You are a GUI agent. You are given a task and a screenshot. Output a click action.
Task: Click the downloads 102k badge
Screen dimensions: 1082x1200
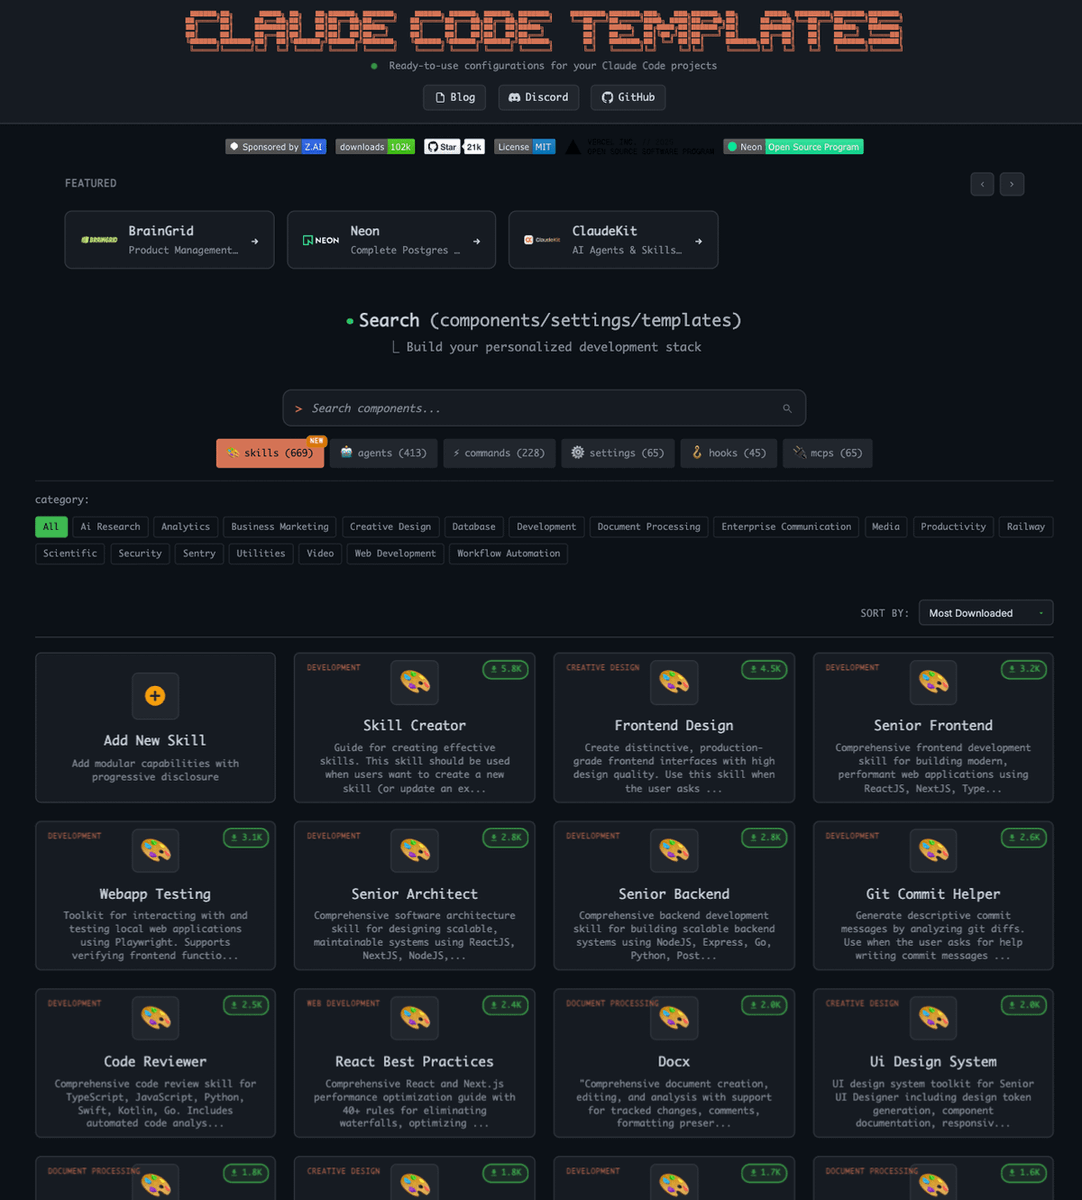pos(375,147)
